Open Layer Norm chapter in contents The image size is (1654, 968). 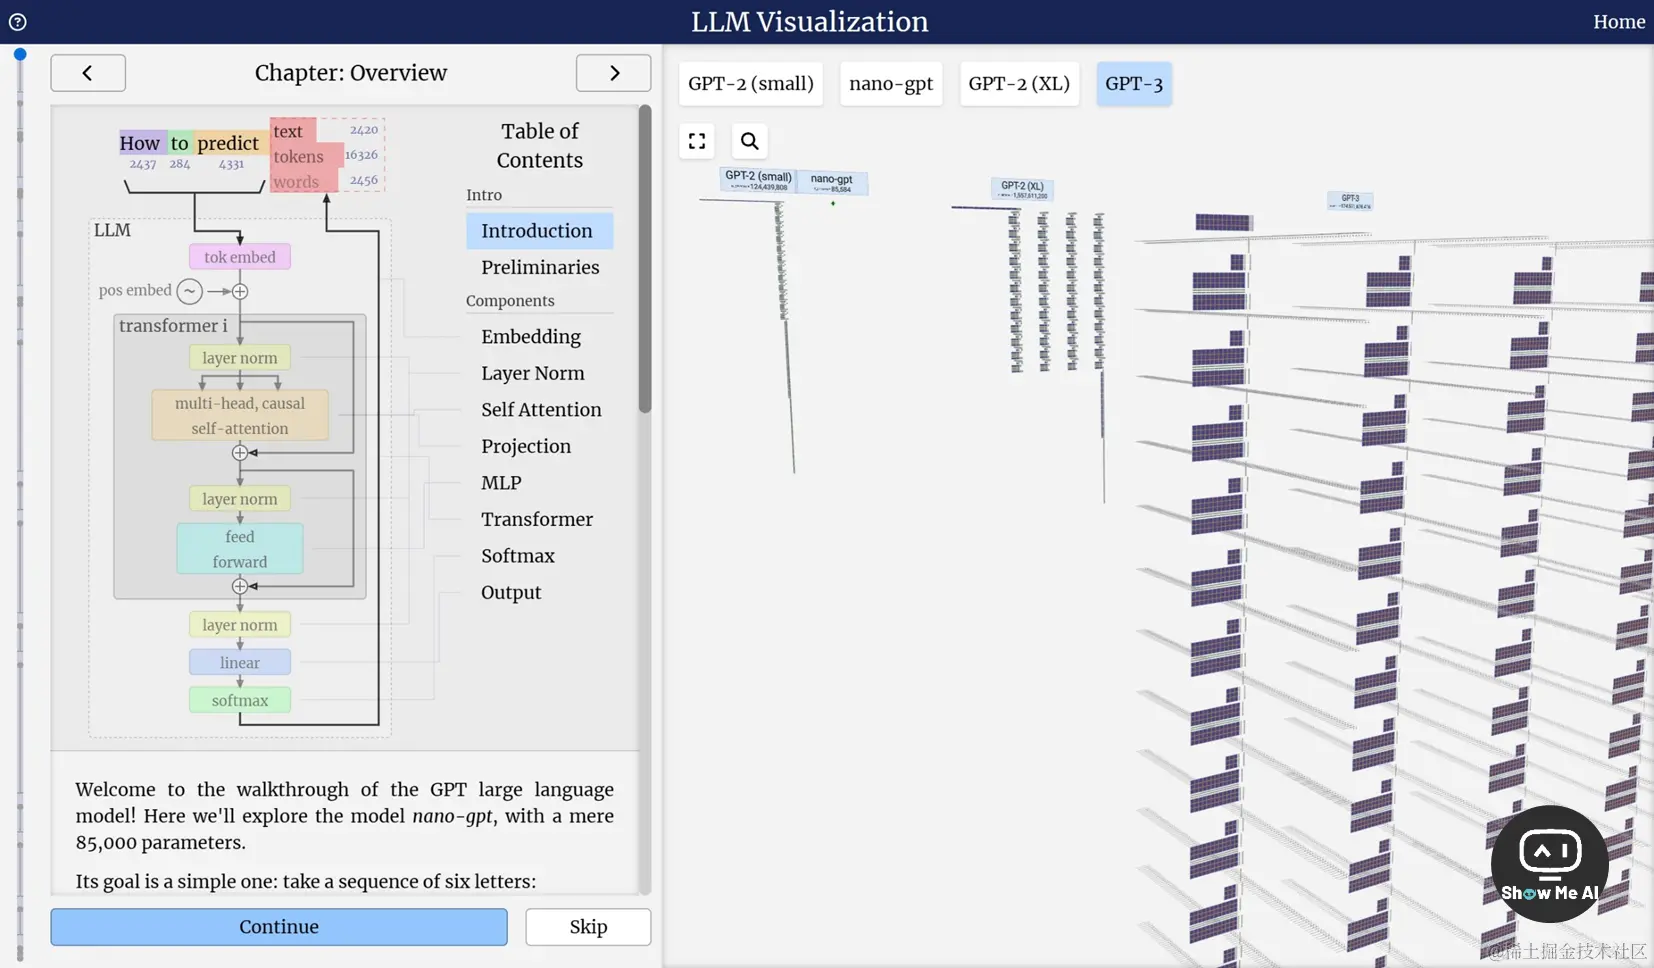pyautogui.click(x=533, y=373)
